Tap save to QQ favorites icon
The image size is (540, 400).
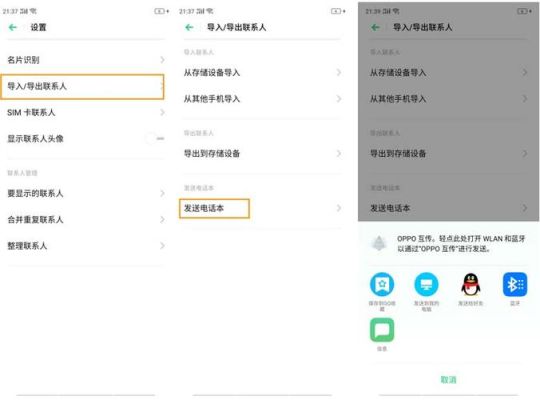point(382,284)
